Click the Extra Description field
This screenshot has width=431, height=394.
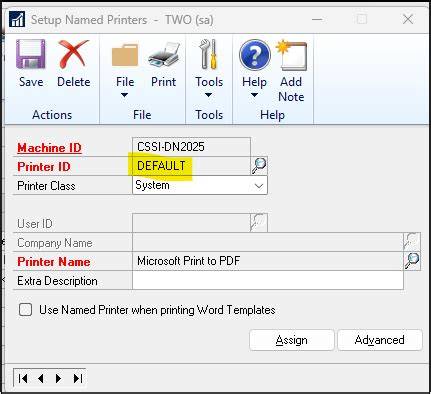tap(268, 280)
